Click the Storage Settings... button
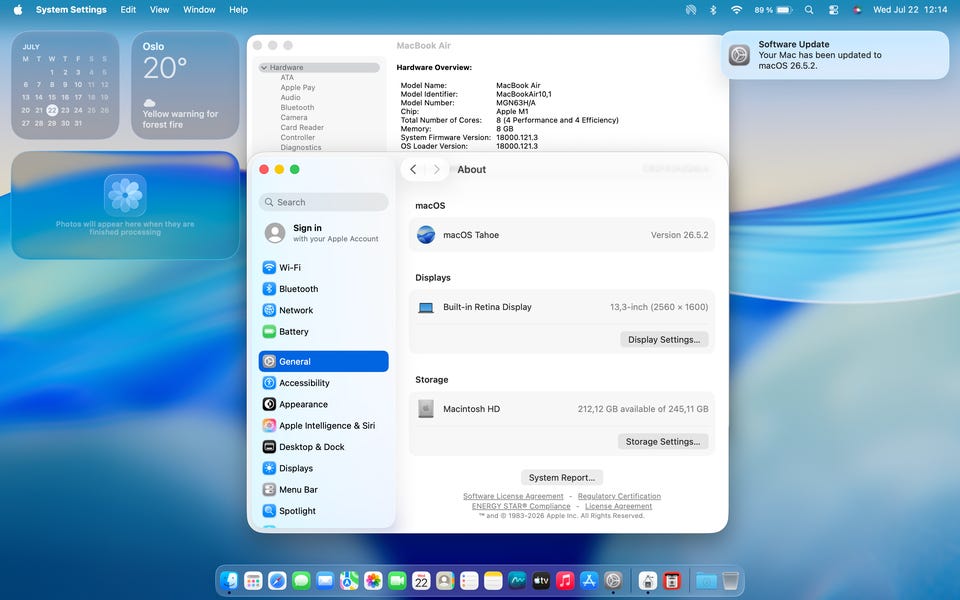The image size is (960, 600). [663, 441]
